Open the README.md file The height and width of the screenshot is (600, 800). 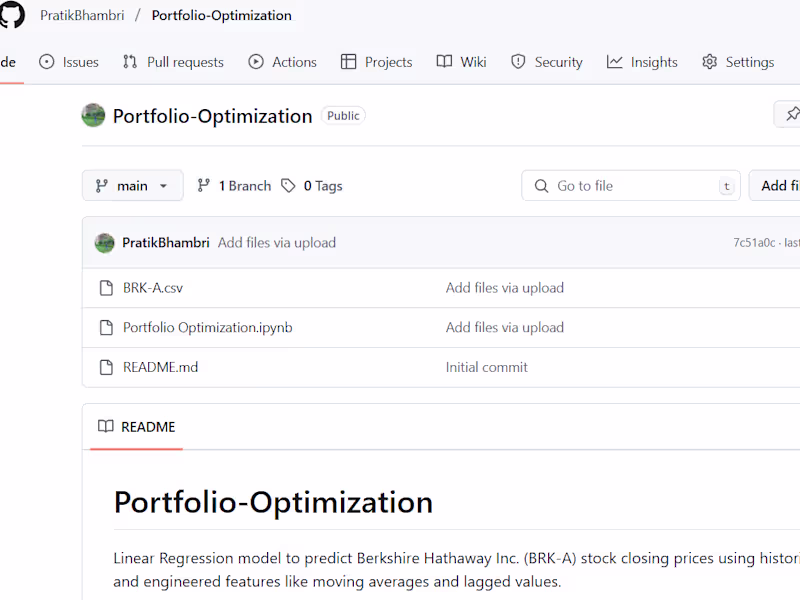point(160,367)
